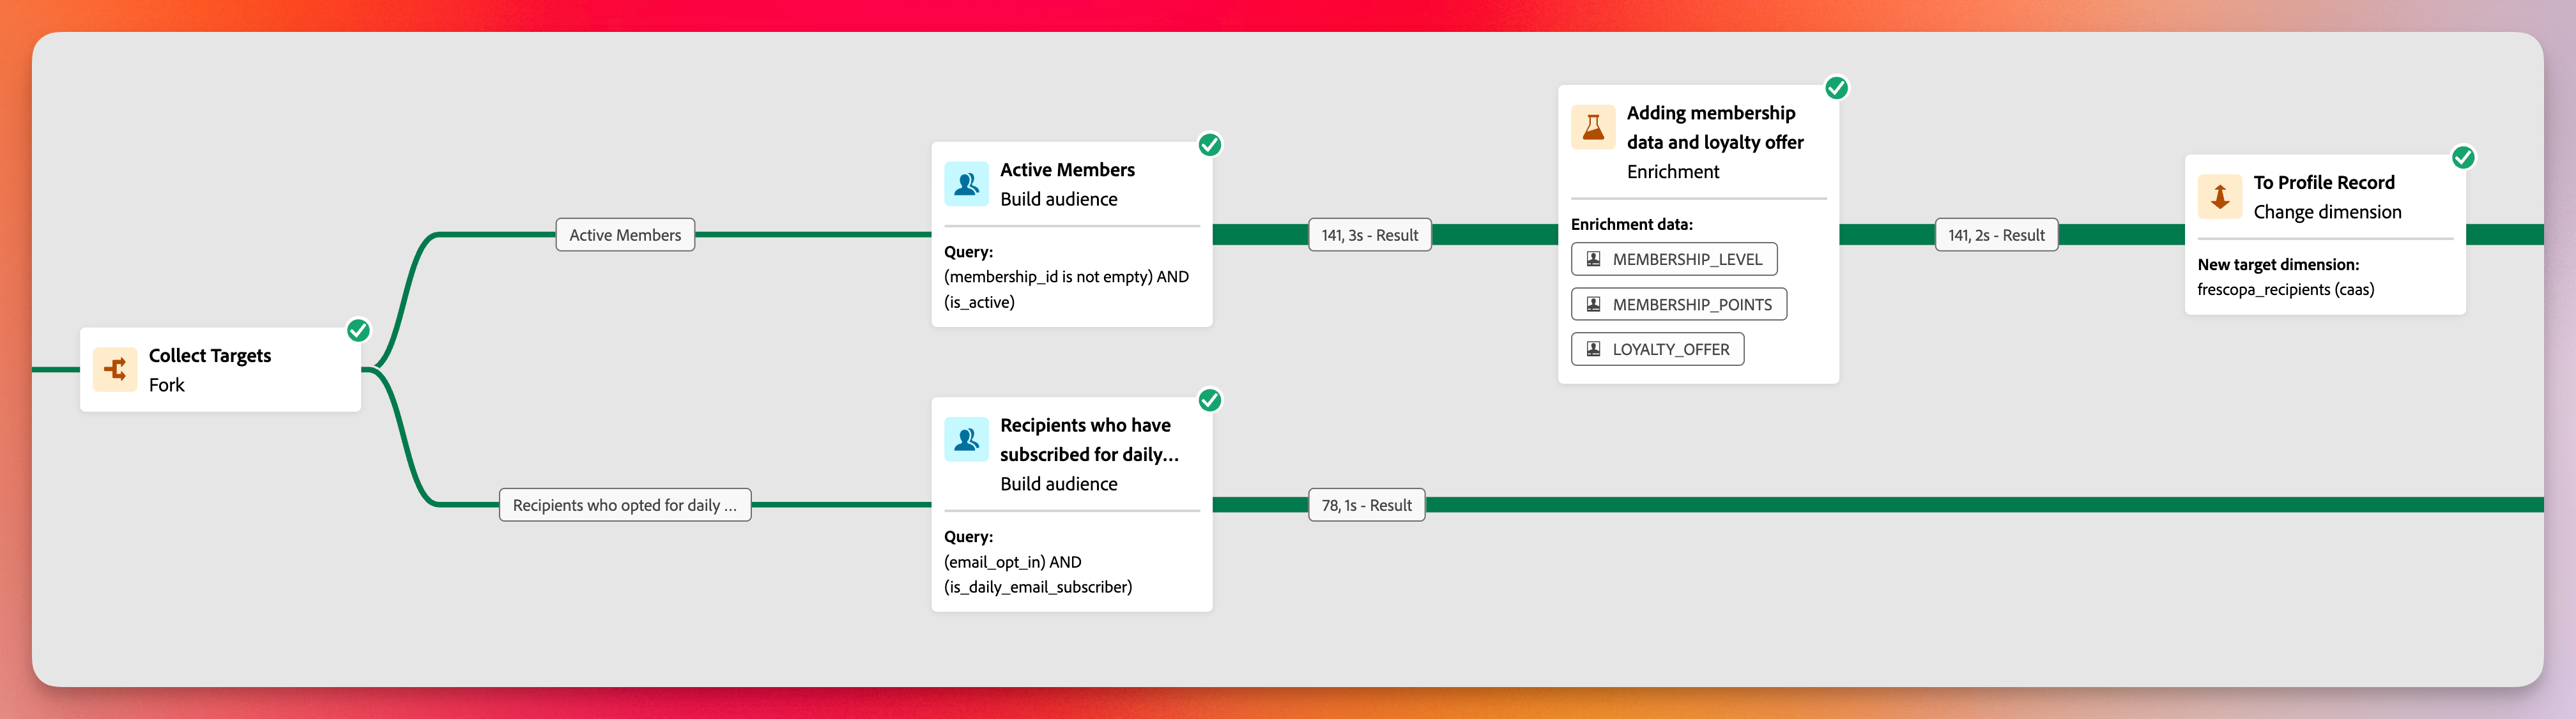Click the 'Enrichment' activity type text
2576x719 pixels.
[x=1673, y=172]
